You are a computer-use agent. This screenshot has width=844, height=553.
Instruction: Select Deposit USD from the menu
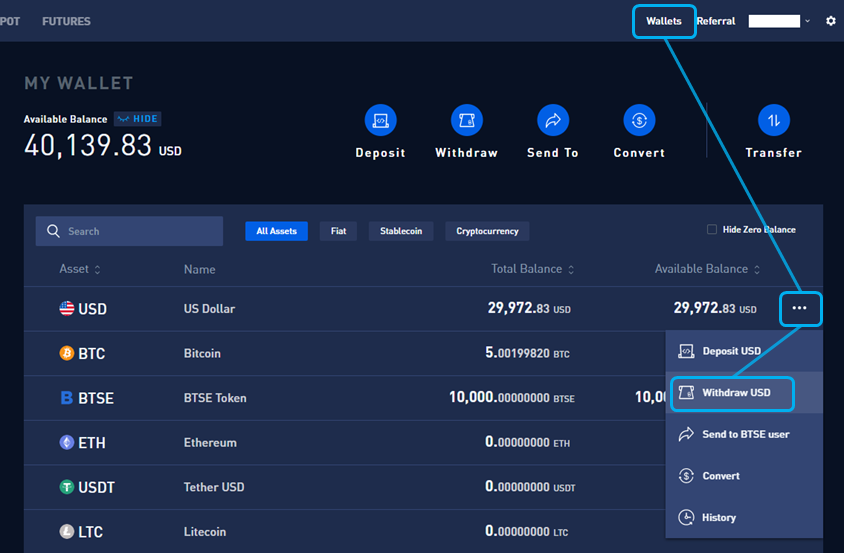(744, 351)
